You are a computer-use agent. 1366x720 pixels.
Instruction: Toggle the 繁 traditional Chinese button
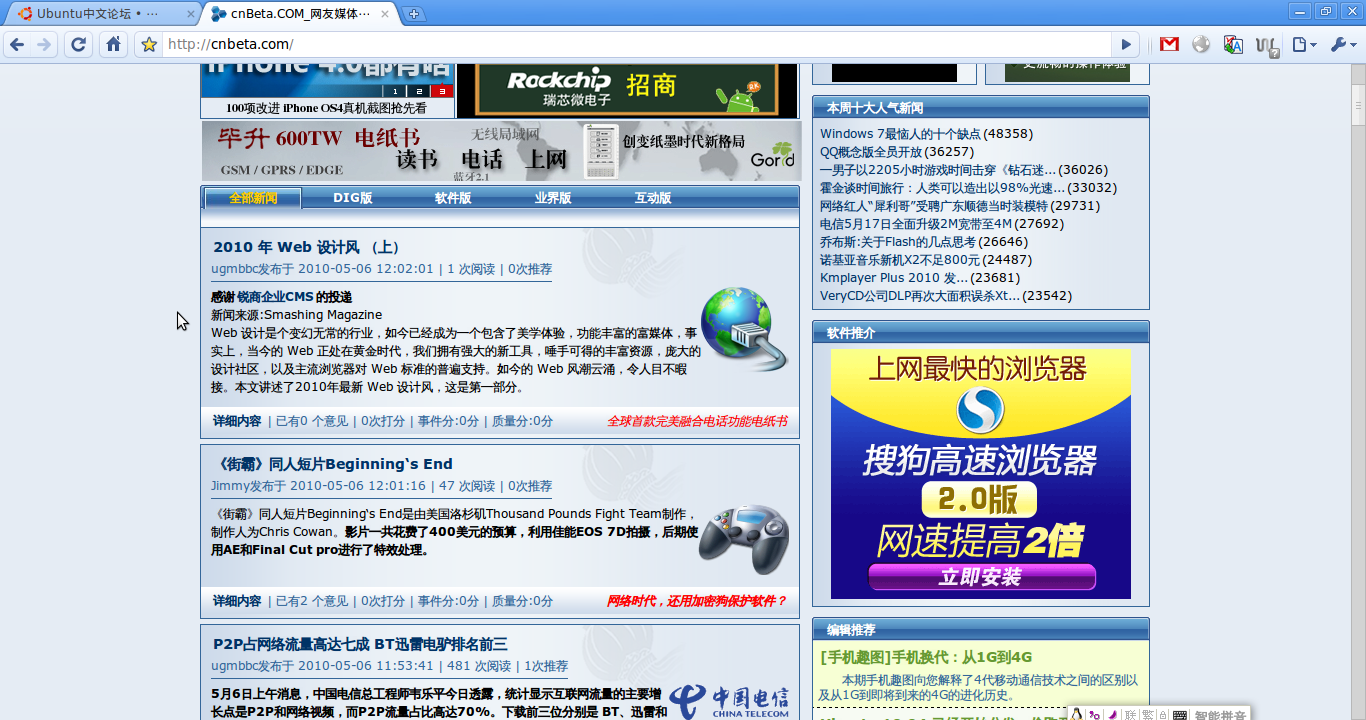point(1148,714)
